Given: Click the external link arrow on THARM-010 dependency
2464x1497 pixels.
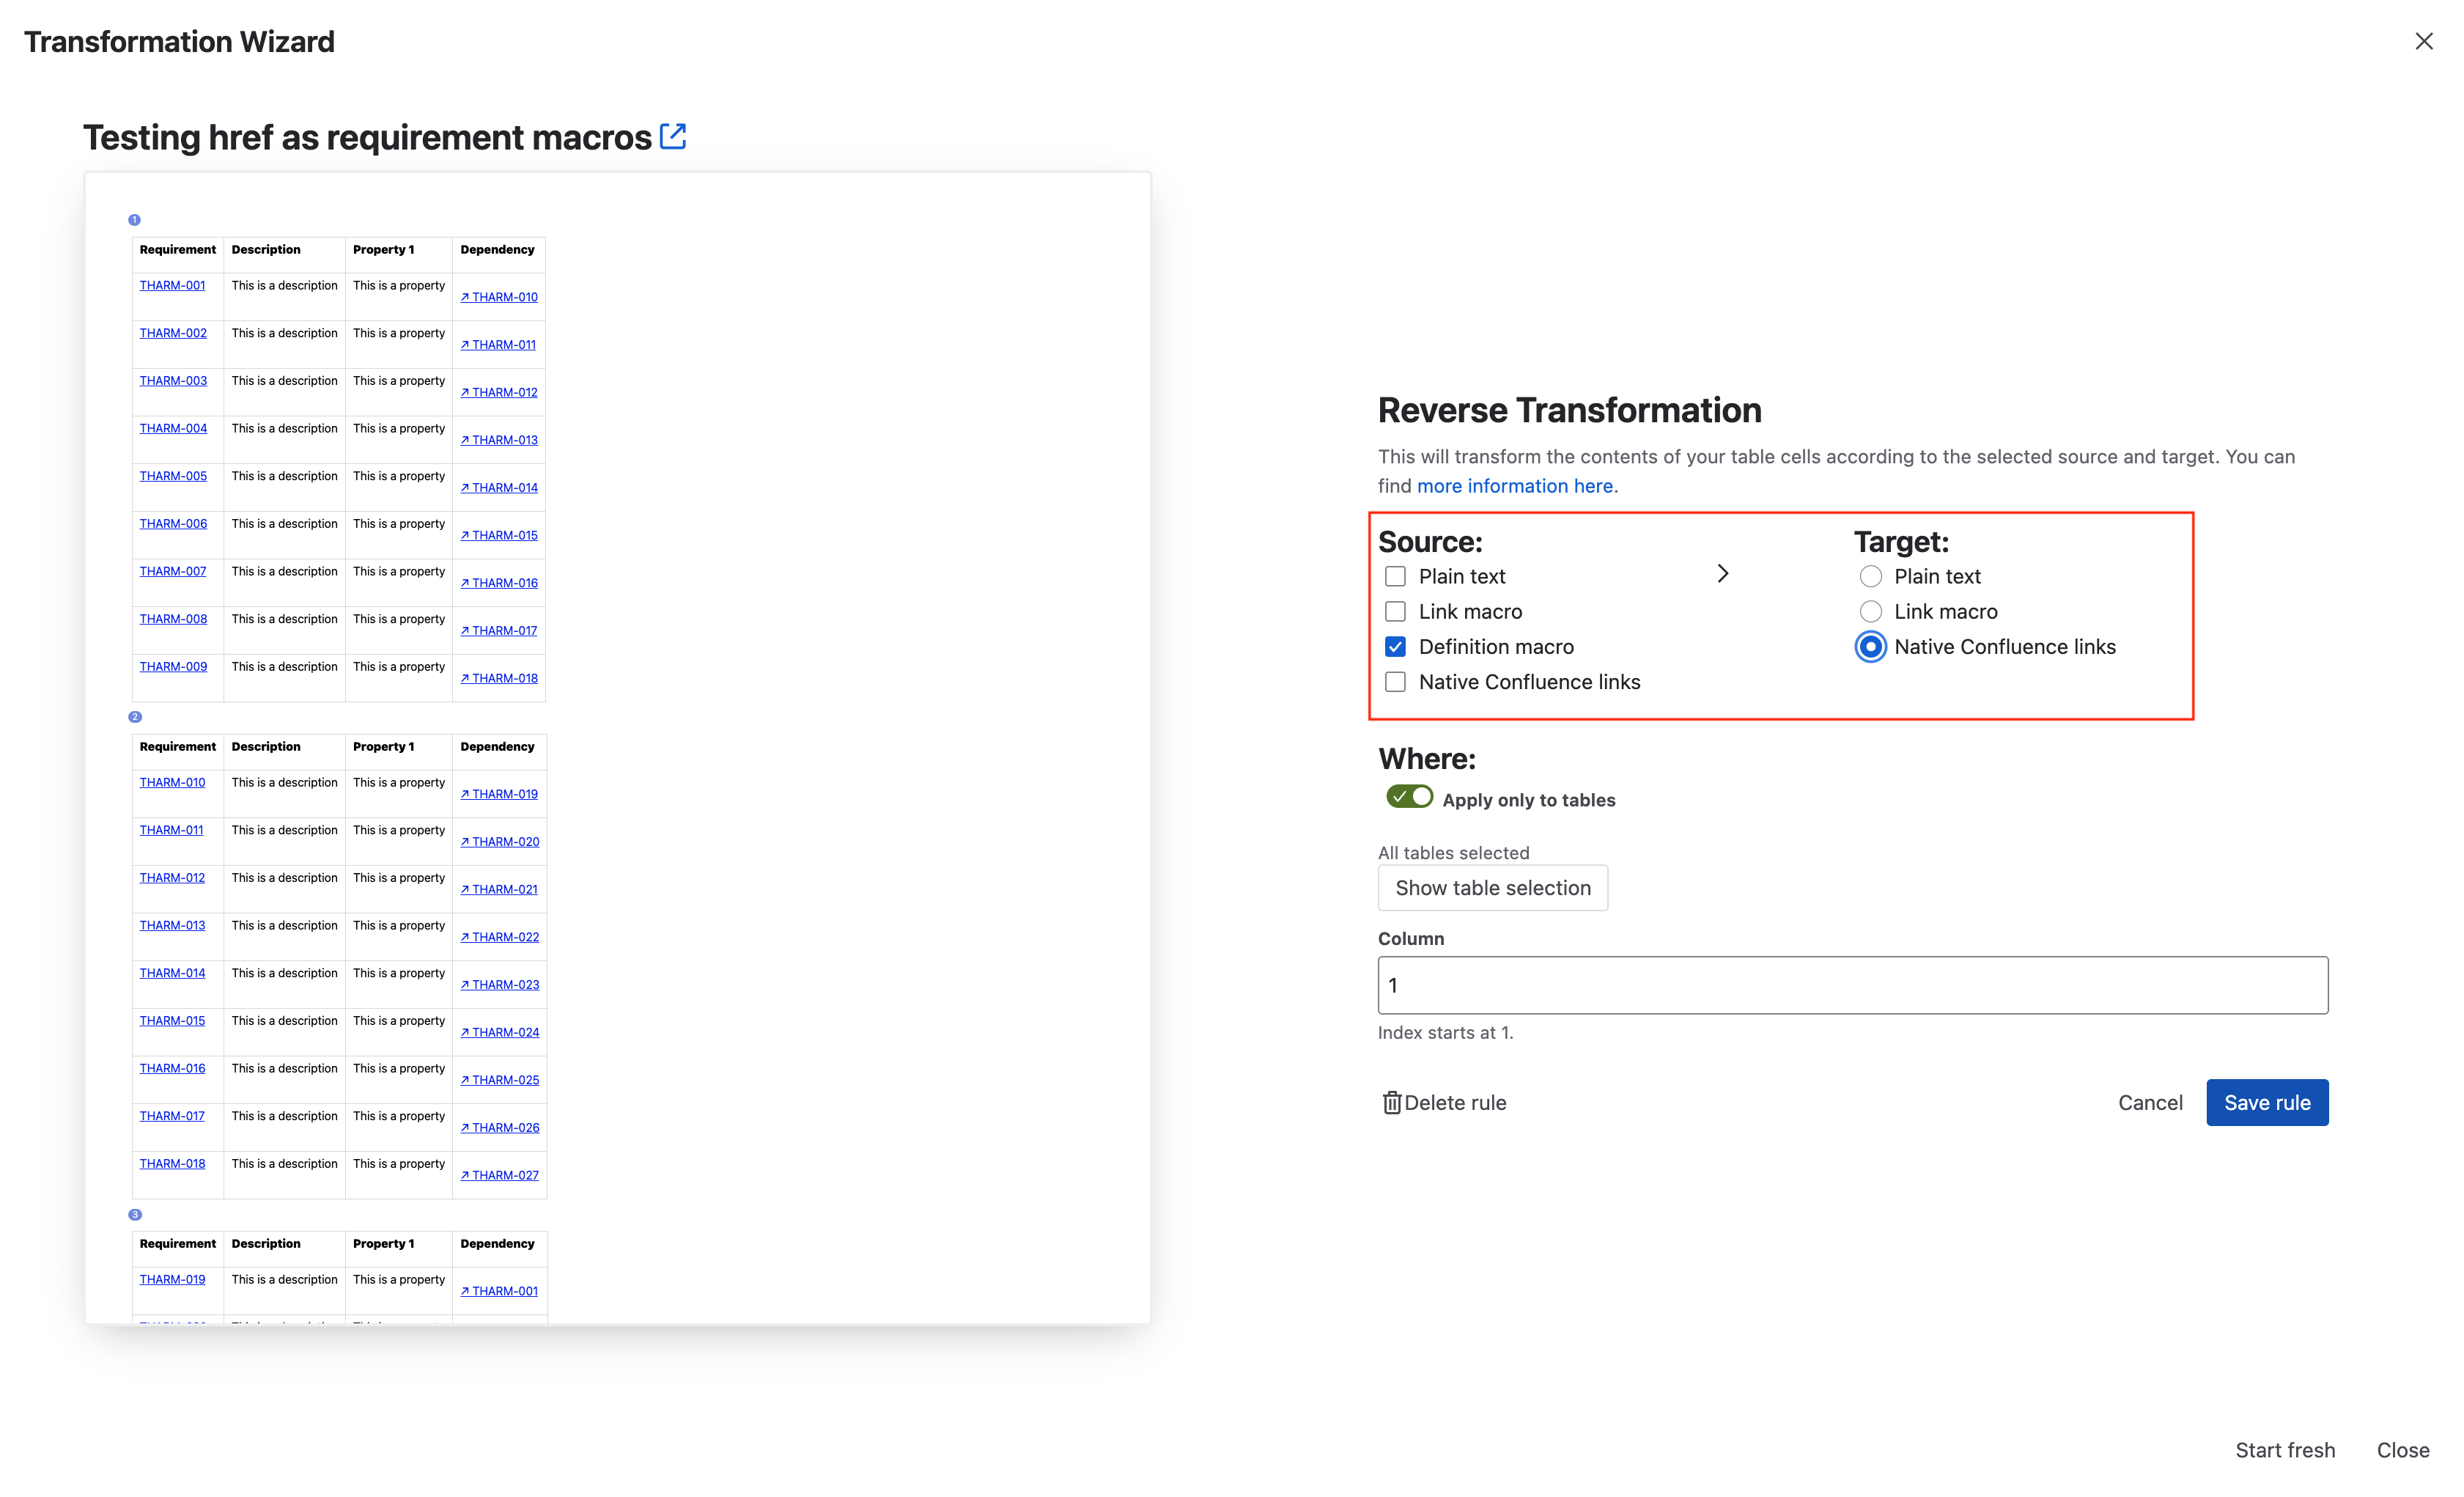Looking at the screenshot, I should click(x=466, y=296).
